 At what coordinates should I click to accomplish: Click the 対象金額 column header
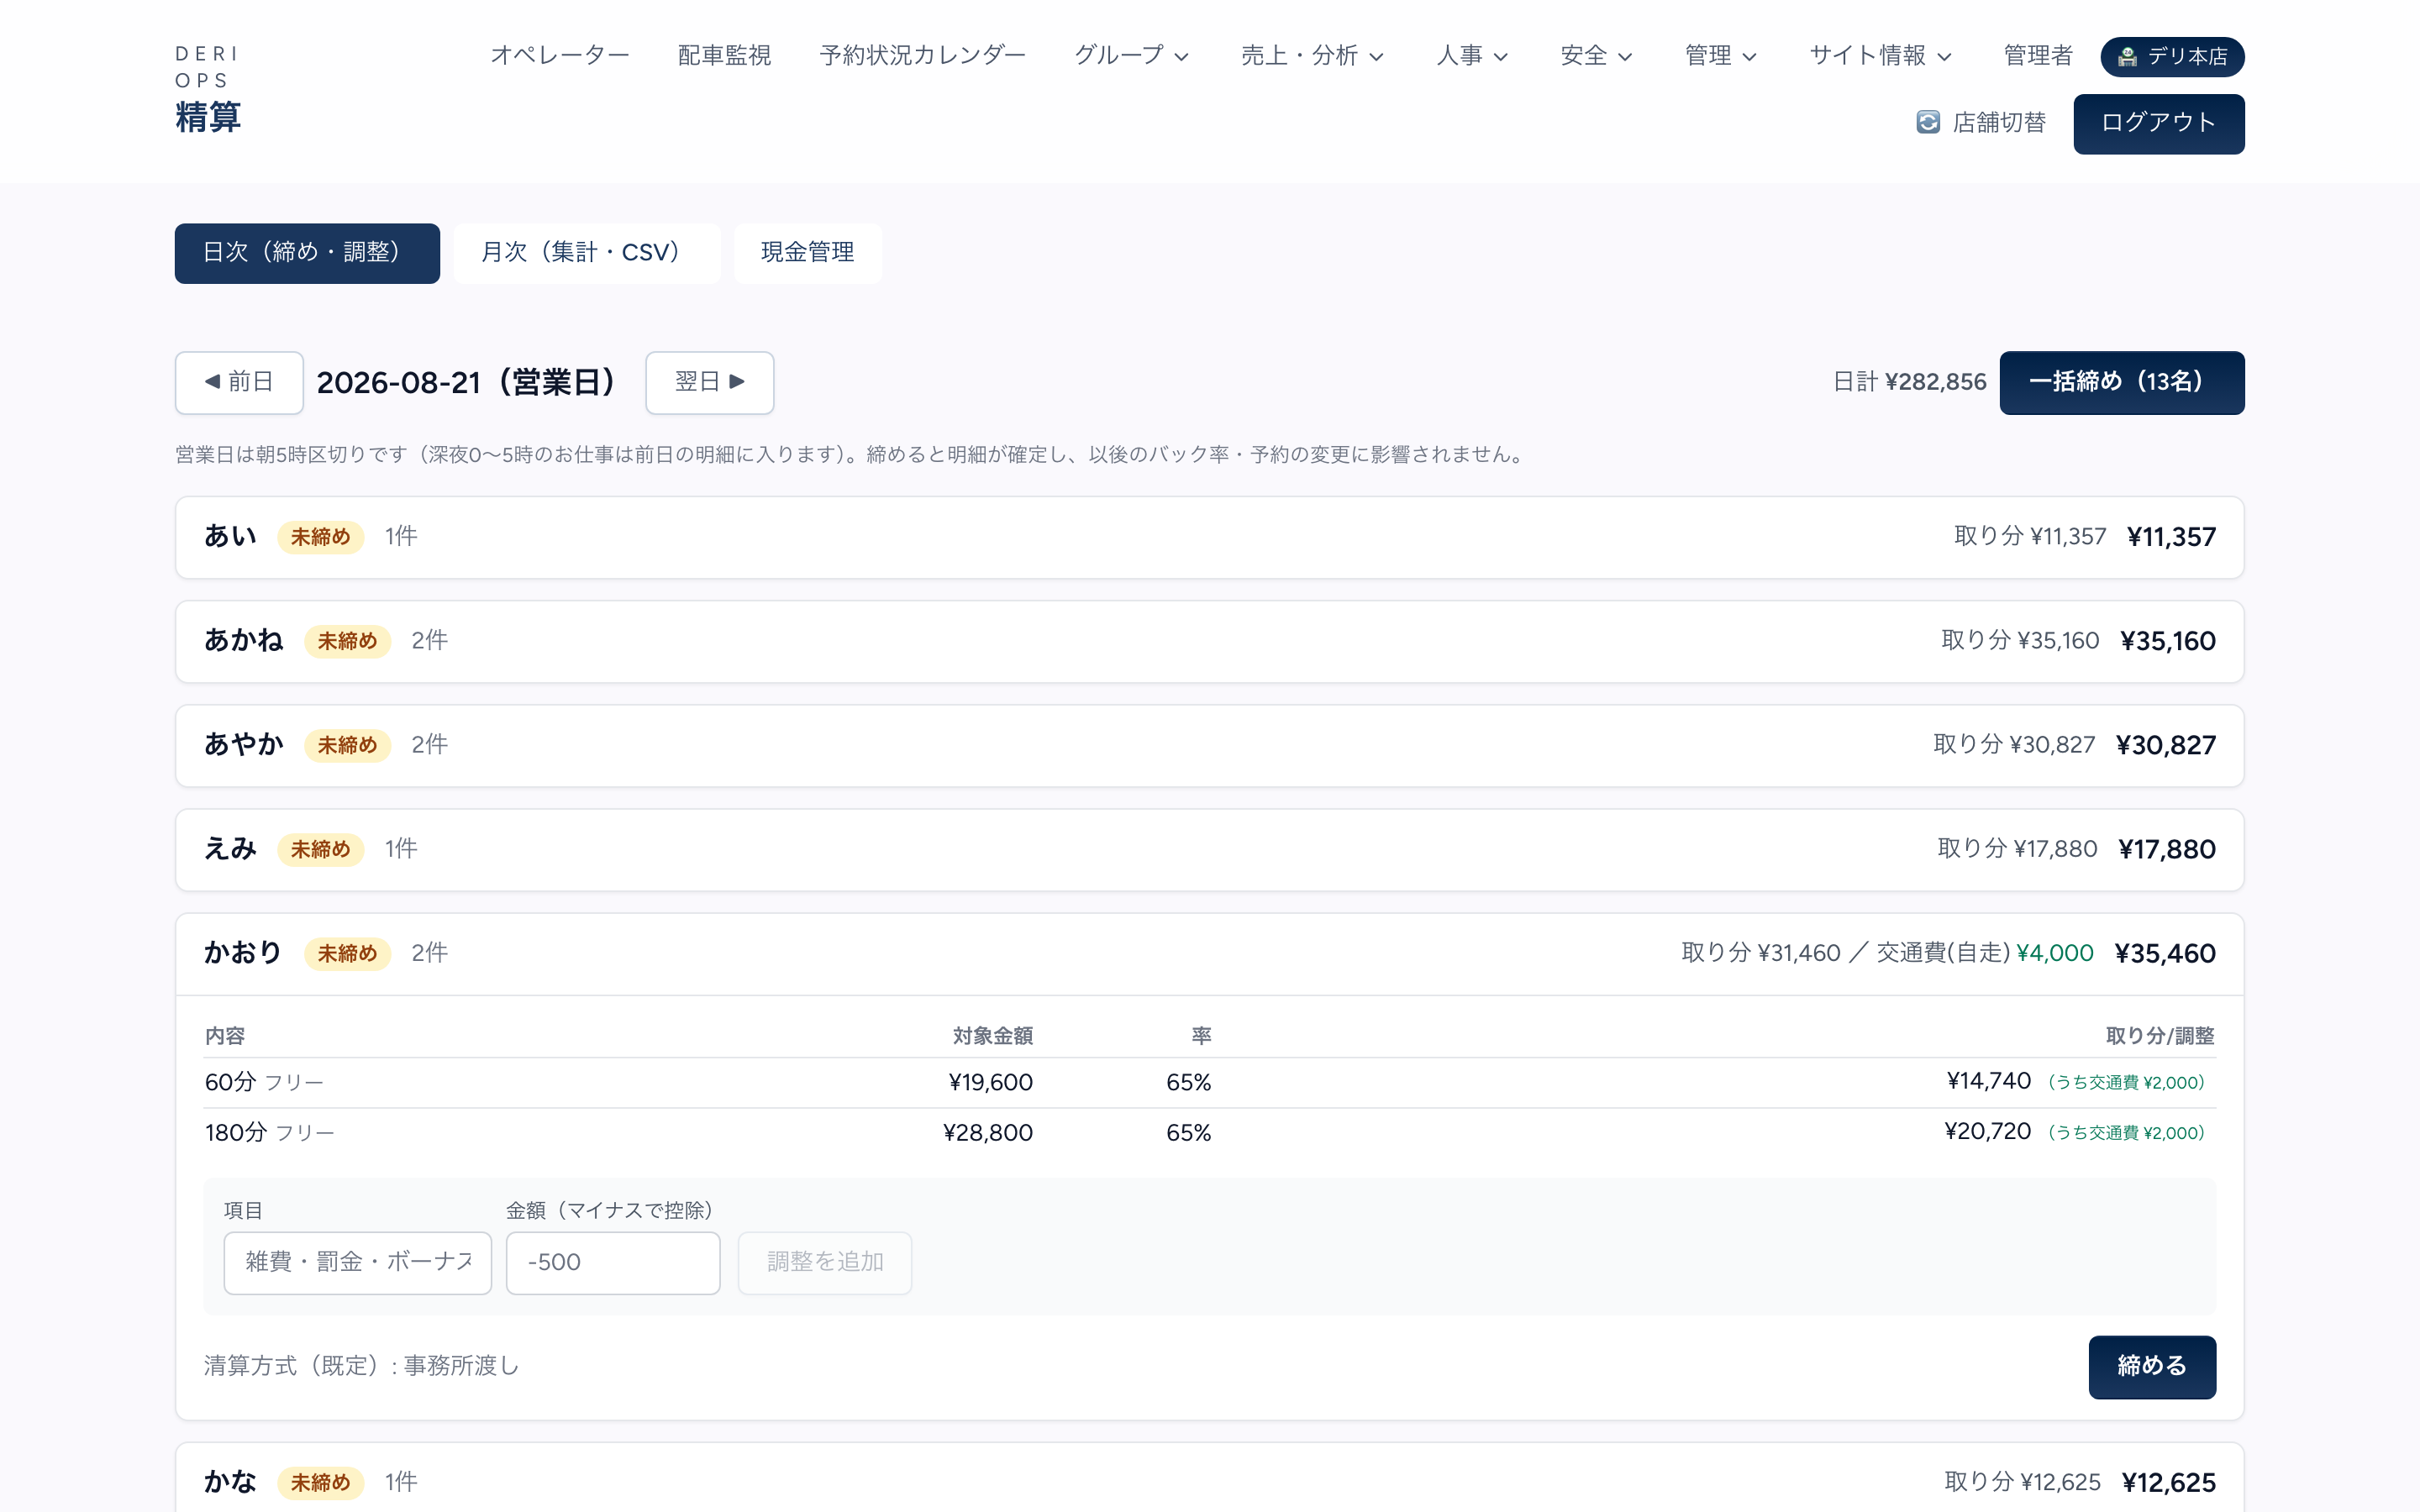[x=992, y=1036]
